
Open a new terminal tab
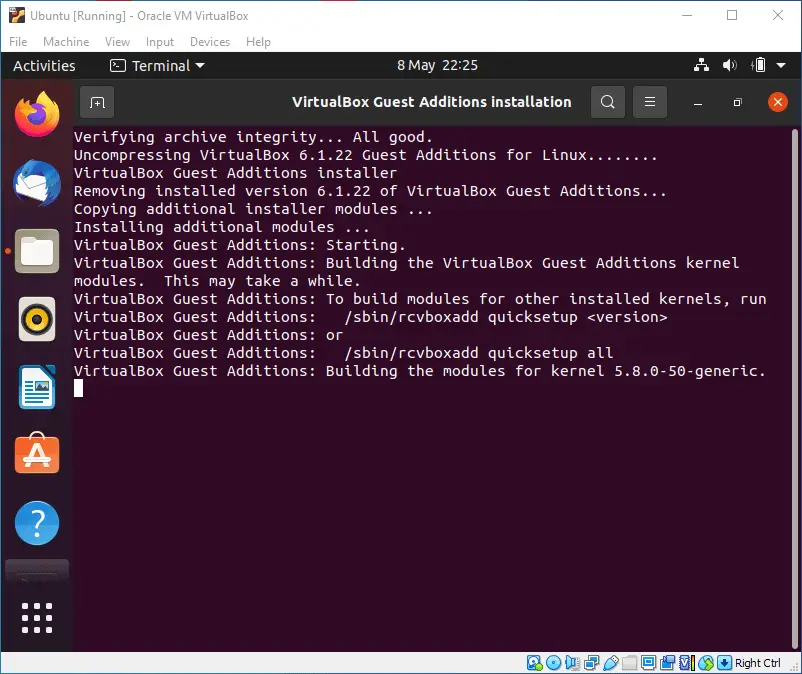click(x=97, y=102)
